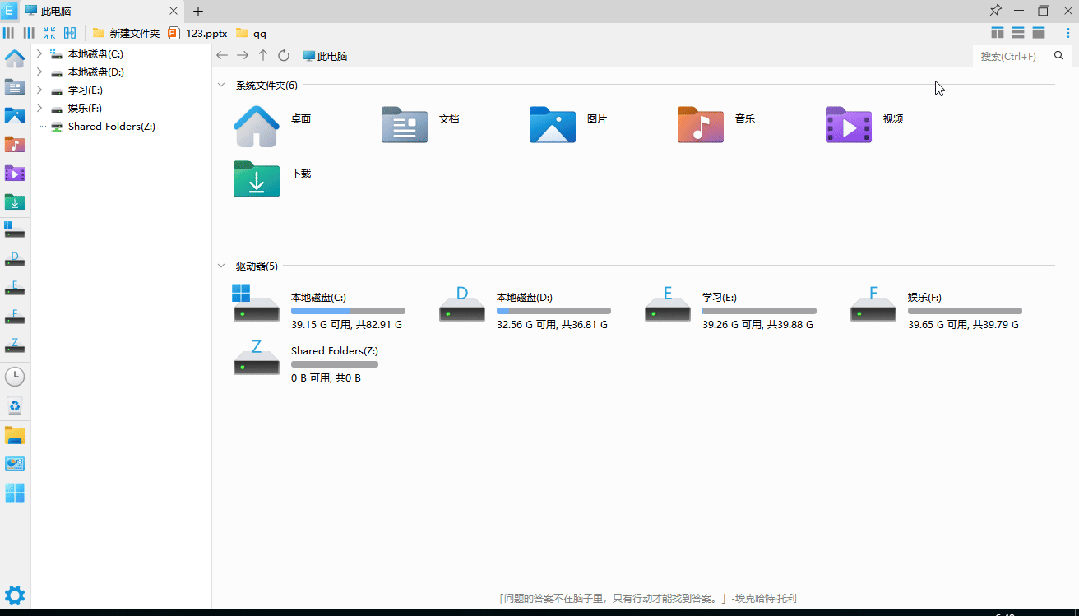The width and height of the screenshot is (1079, 616).
Task: Click the quote text at the bottom
Action: point(648,599)
